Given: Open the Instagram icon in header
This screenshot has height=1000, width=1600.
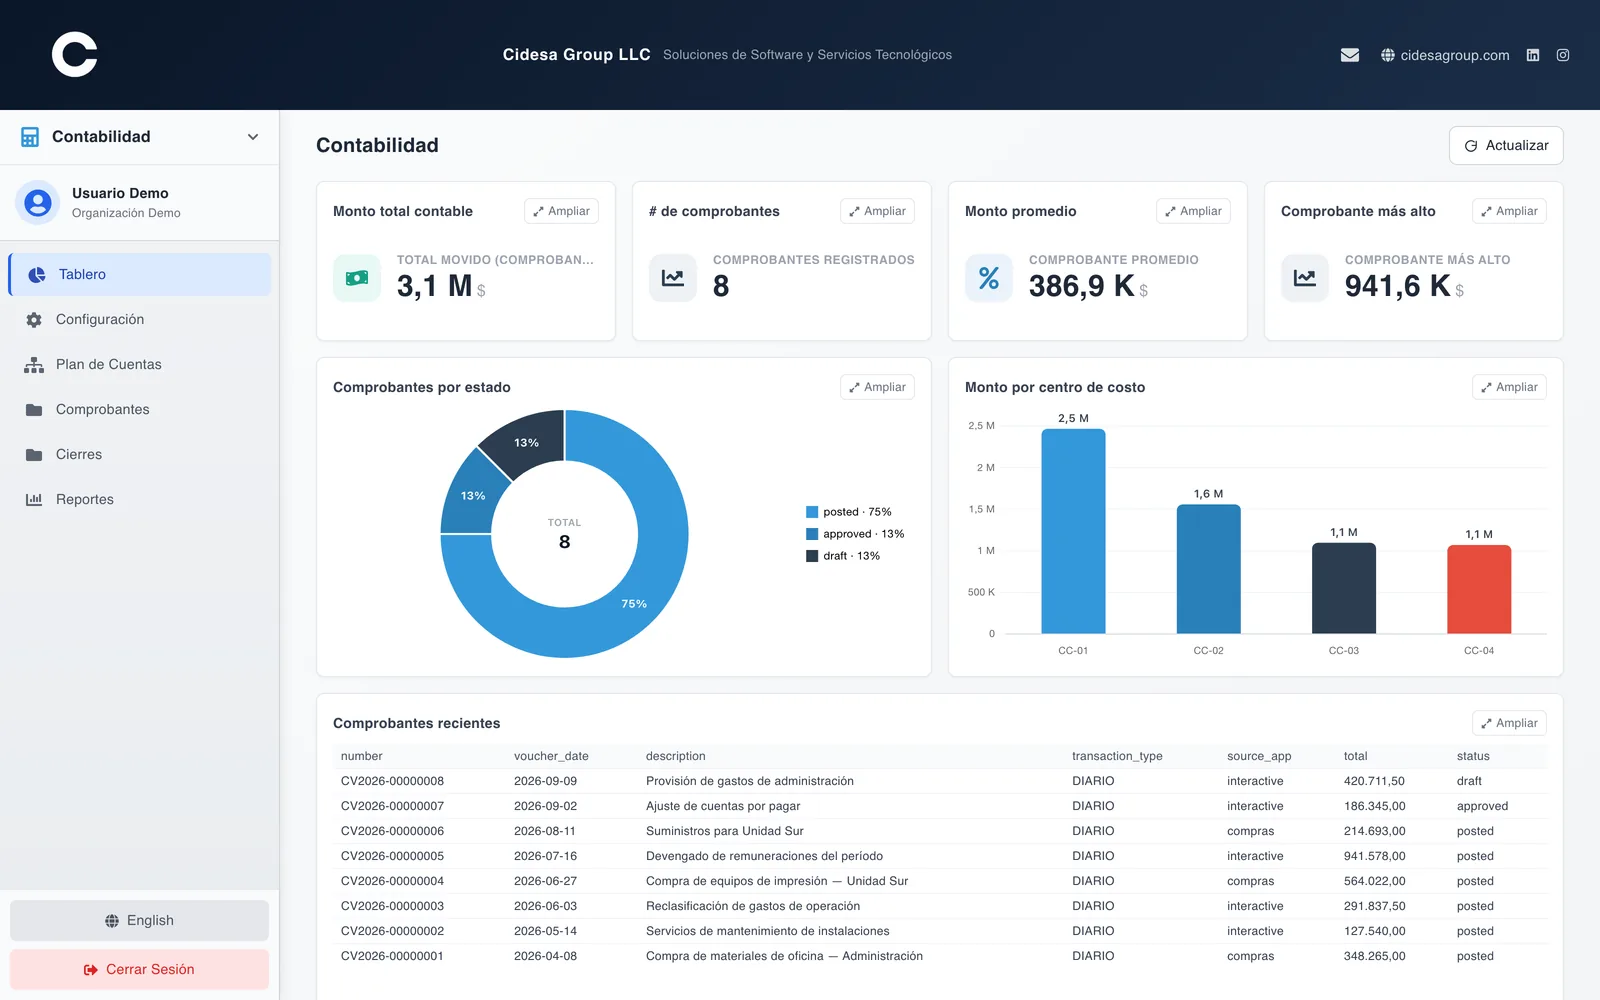Looking at the screenshot, I should 1563,55.
